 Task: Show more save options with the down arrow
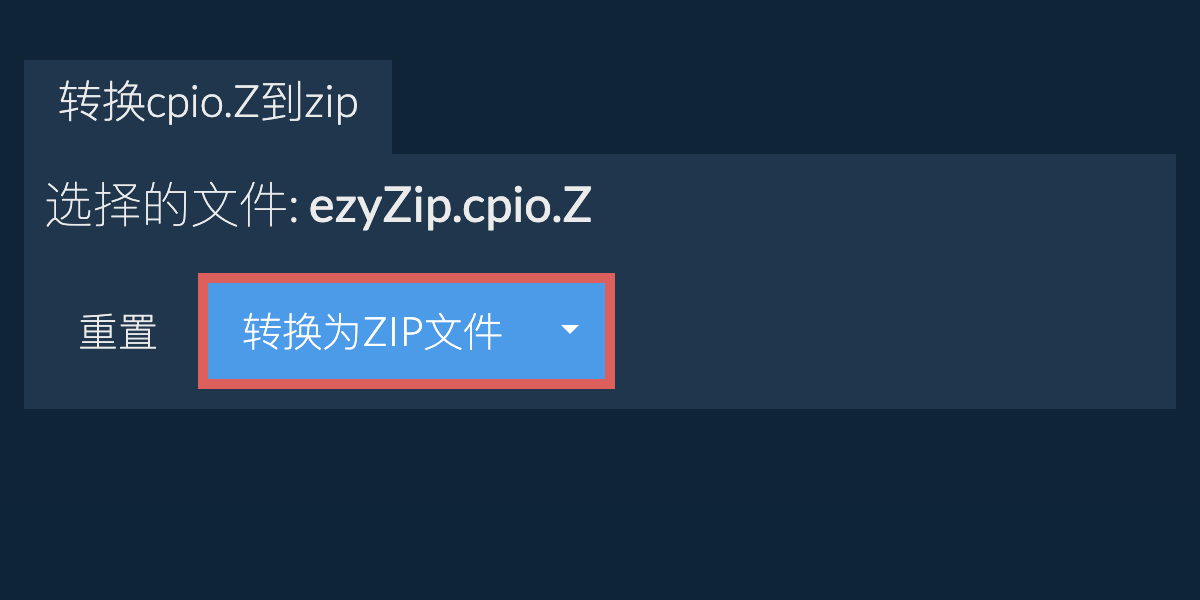570,330
